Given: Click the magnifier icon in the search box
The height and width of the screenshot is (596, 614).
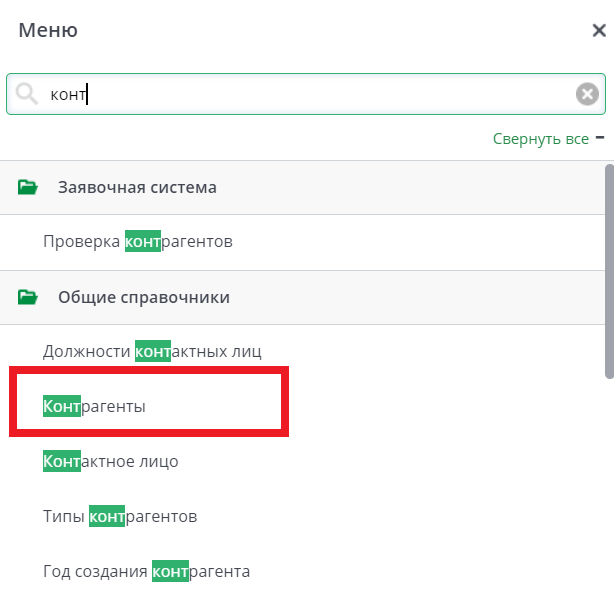Looking at the screenshot, I should click(x=27, y=94).
